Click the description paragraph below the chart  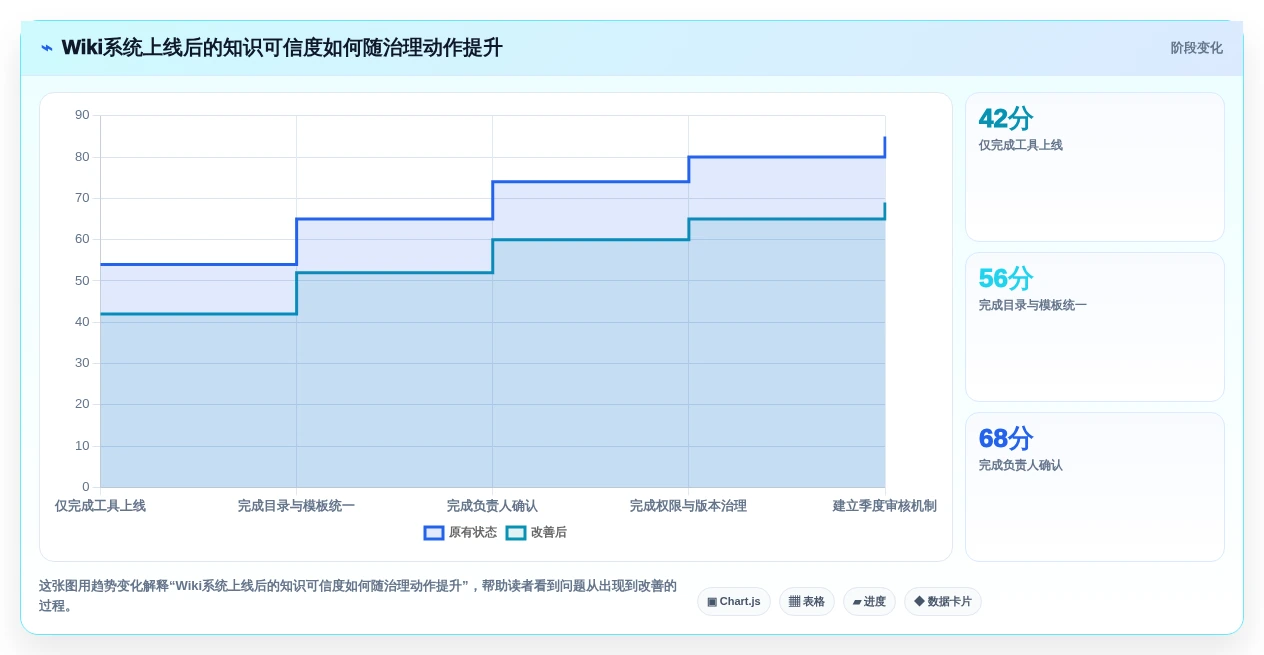point(358,596)
